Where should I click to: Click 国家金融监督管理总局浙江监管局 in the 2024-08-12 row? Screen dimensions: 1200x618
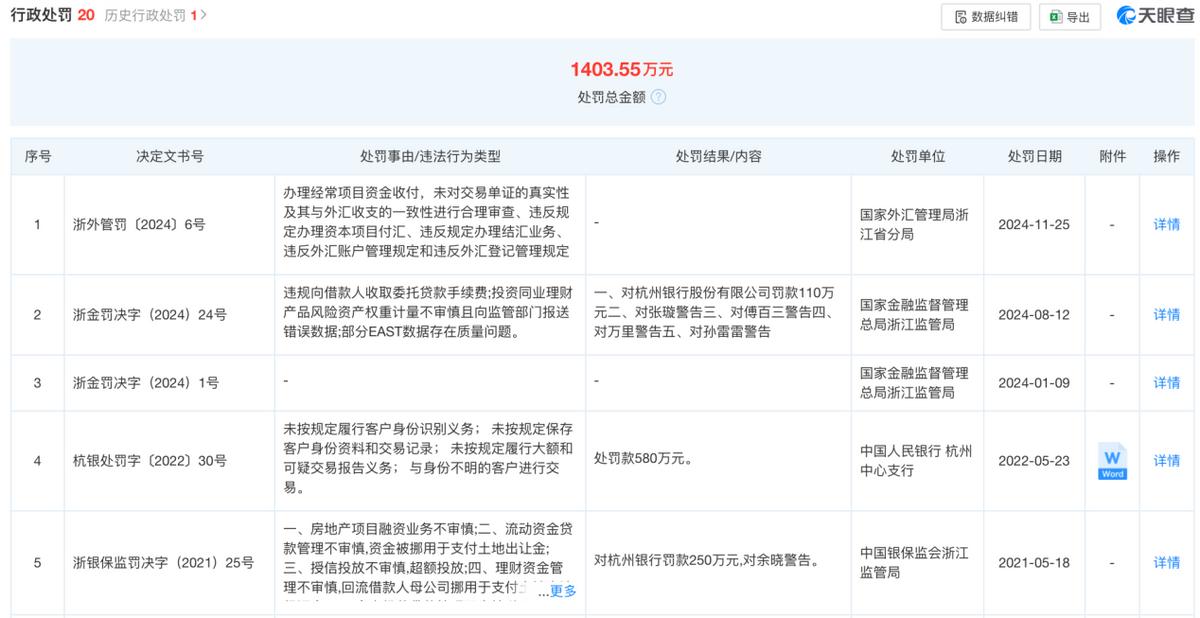click(x=914, y=315)
